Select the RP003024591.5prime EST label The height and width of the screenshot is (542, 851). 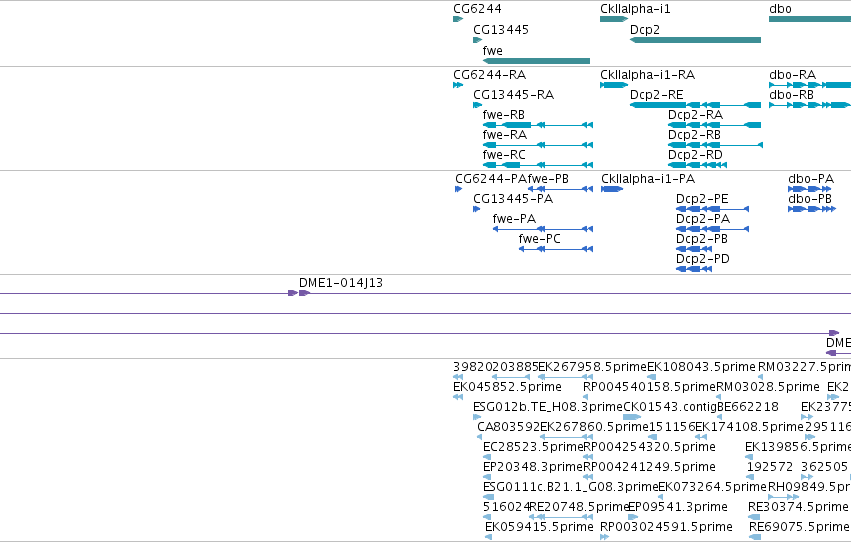pos(666,528)
